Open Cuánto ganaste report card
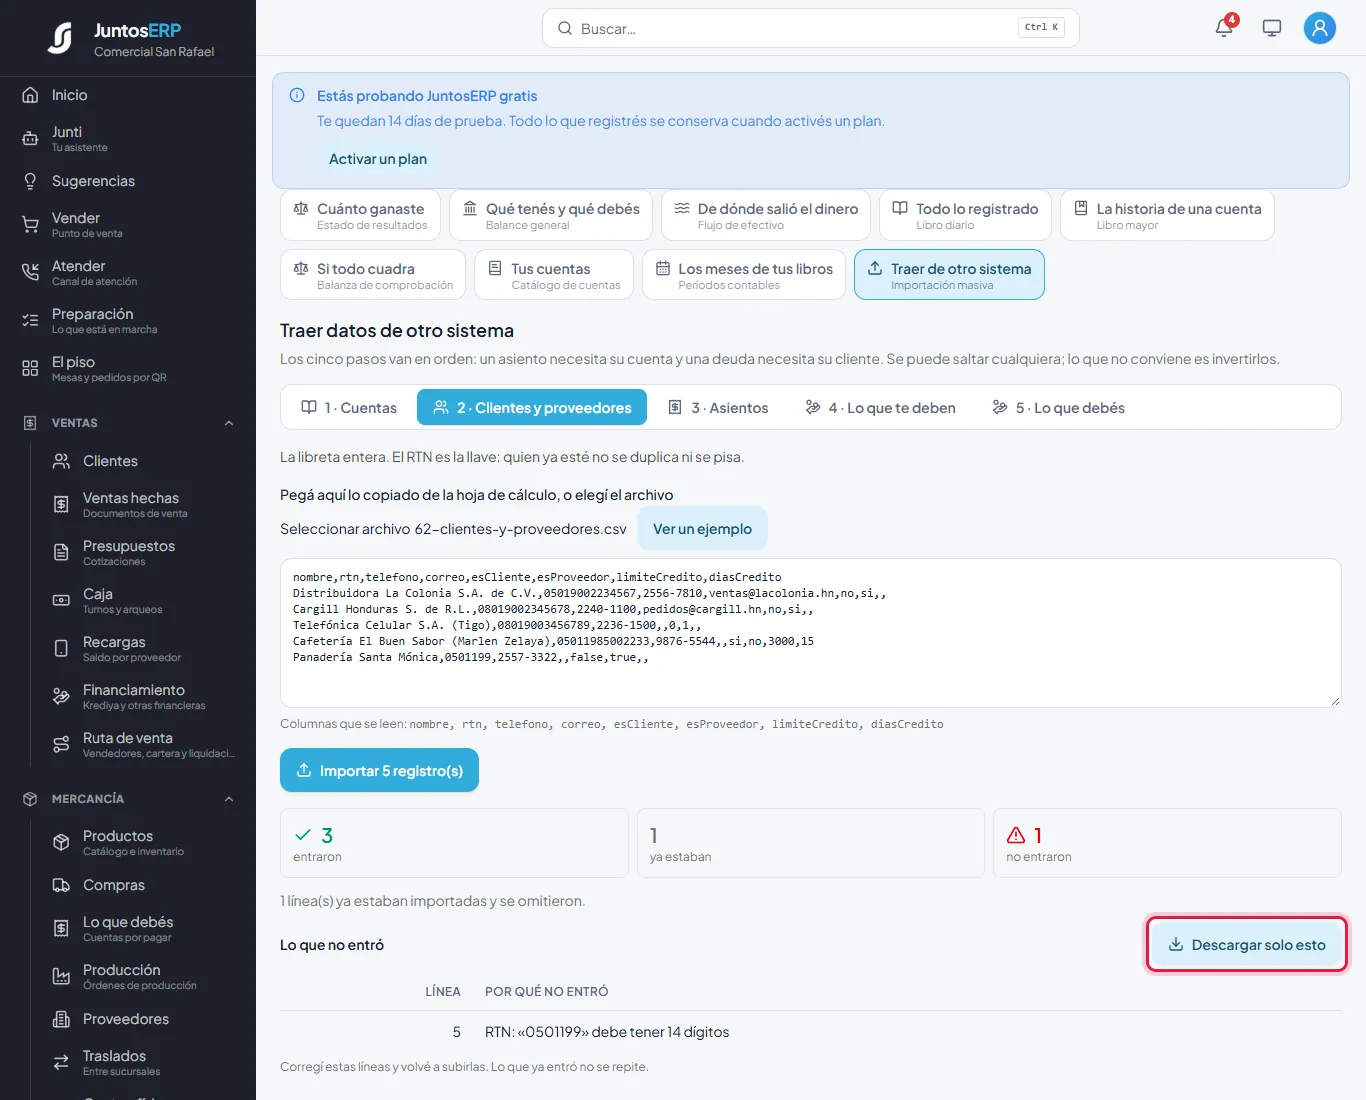Image resolution: width=1366 pixels, height=1100 pixels. [360, 216]
